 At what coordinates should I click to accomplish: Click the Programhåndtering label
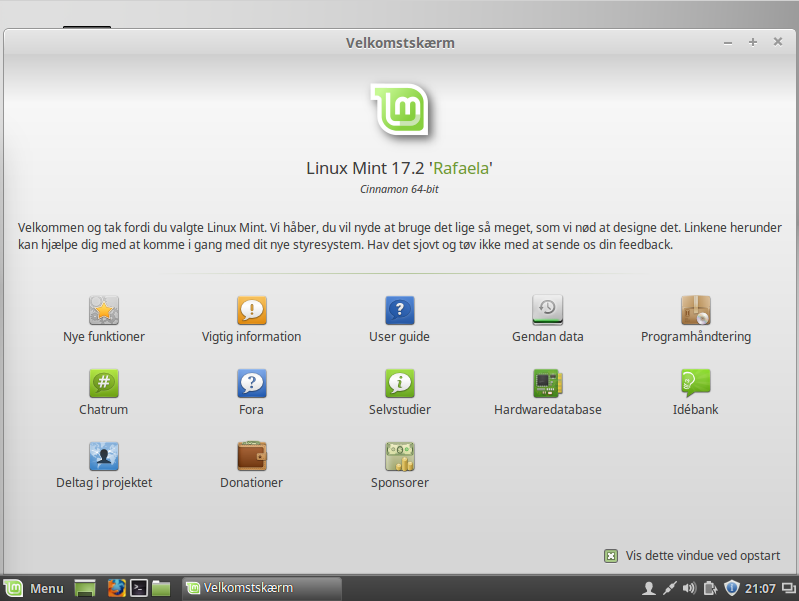(696, 337)
